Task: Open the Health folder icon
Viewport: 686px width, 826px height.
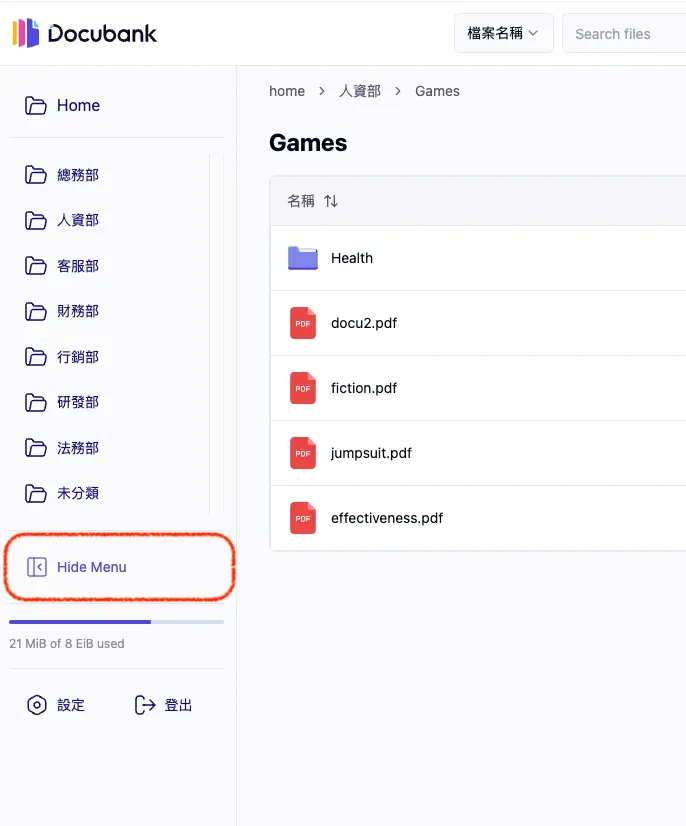Action: 302,258
